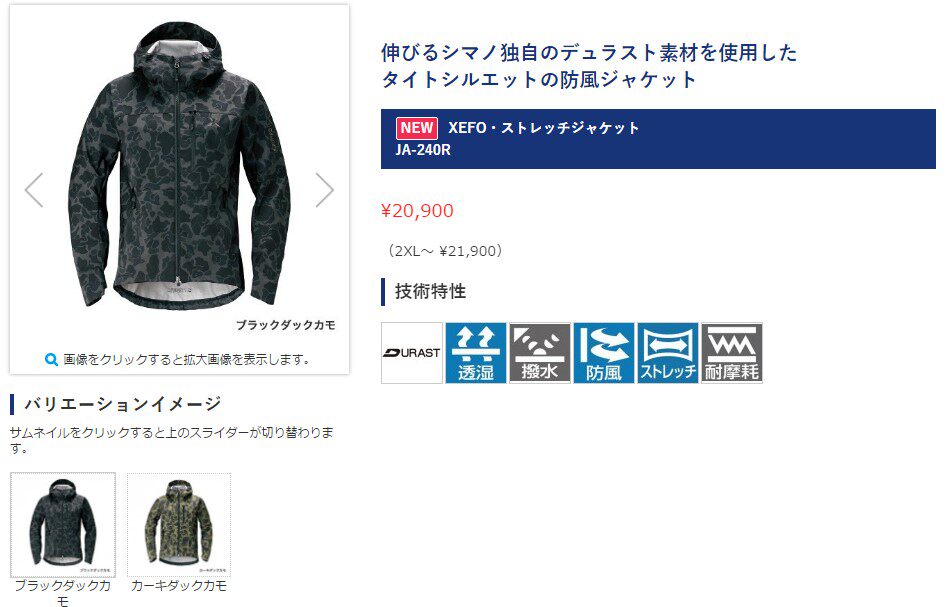Click the DURAST technology icon
Viewport: 949px width, 607px height.
tap(412, 353)
